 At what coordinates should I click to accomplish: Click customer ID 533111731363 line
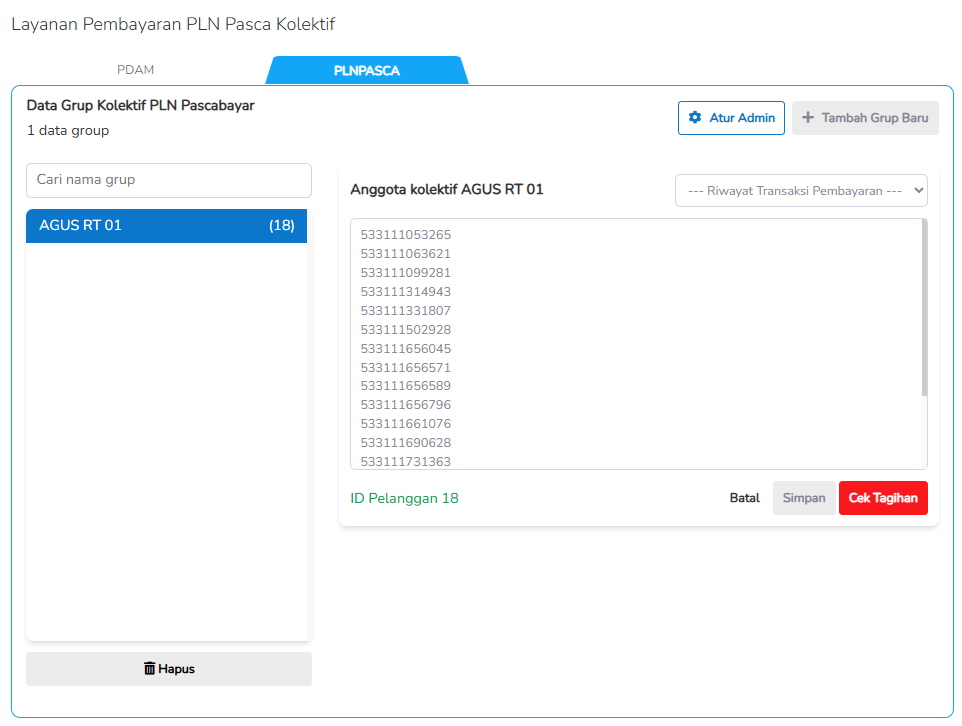(x=406, y=461)
